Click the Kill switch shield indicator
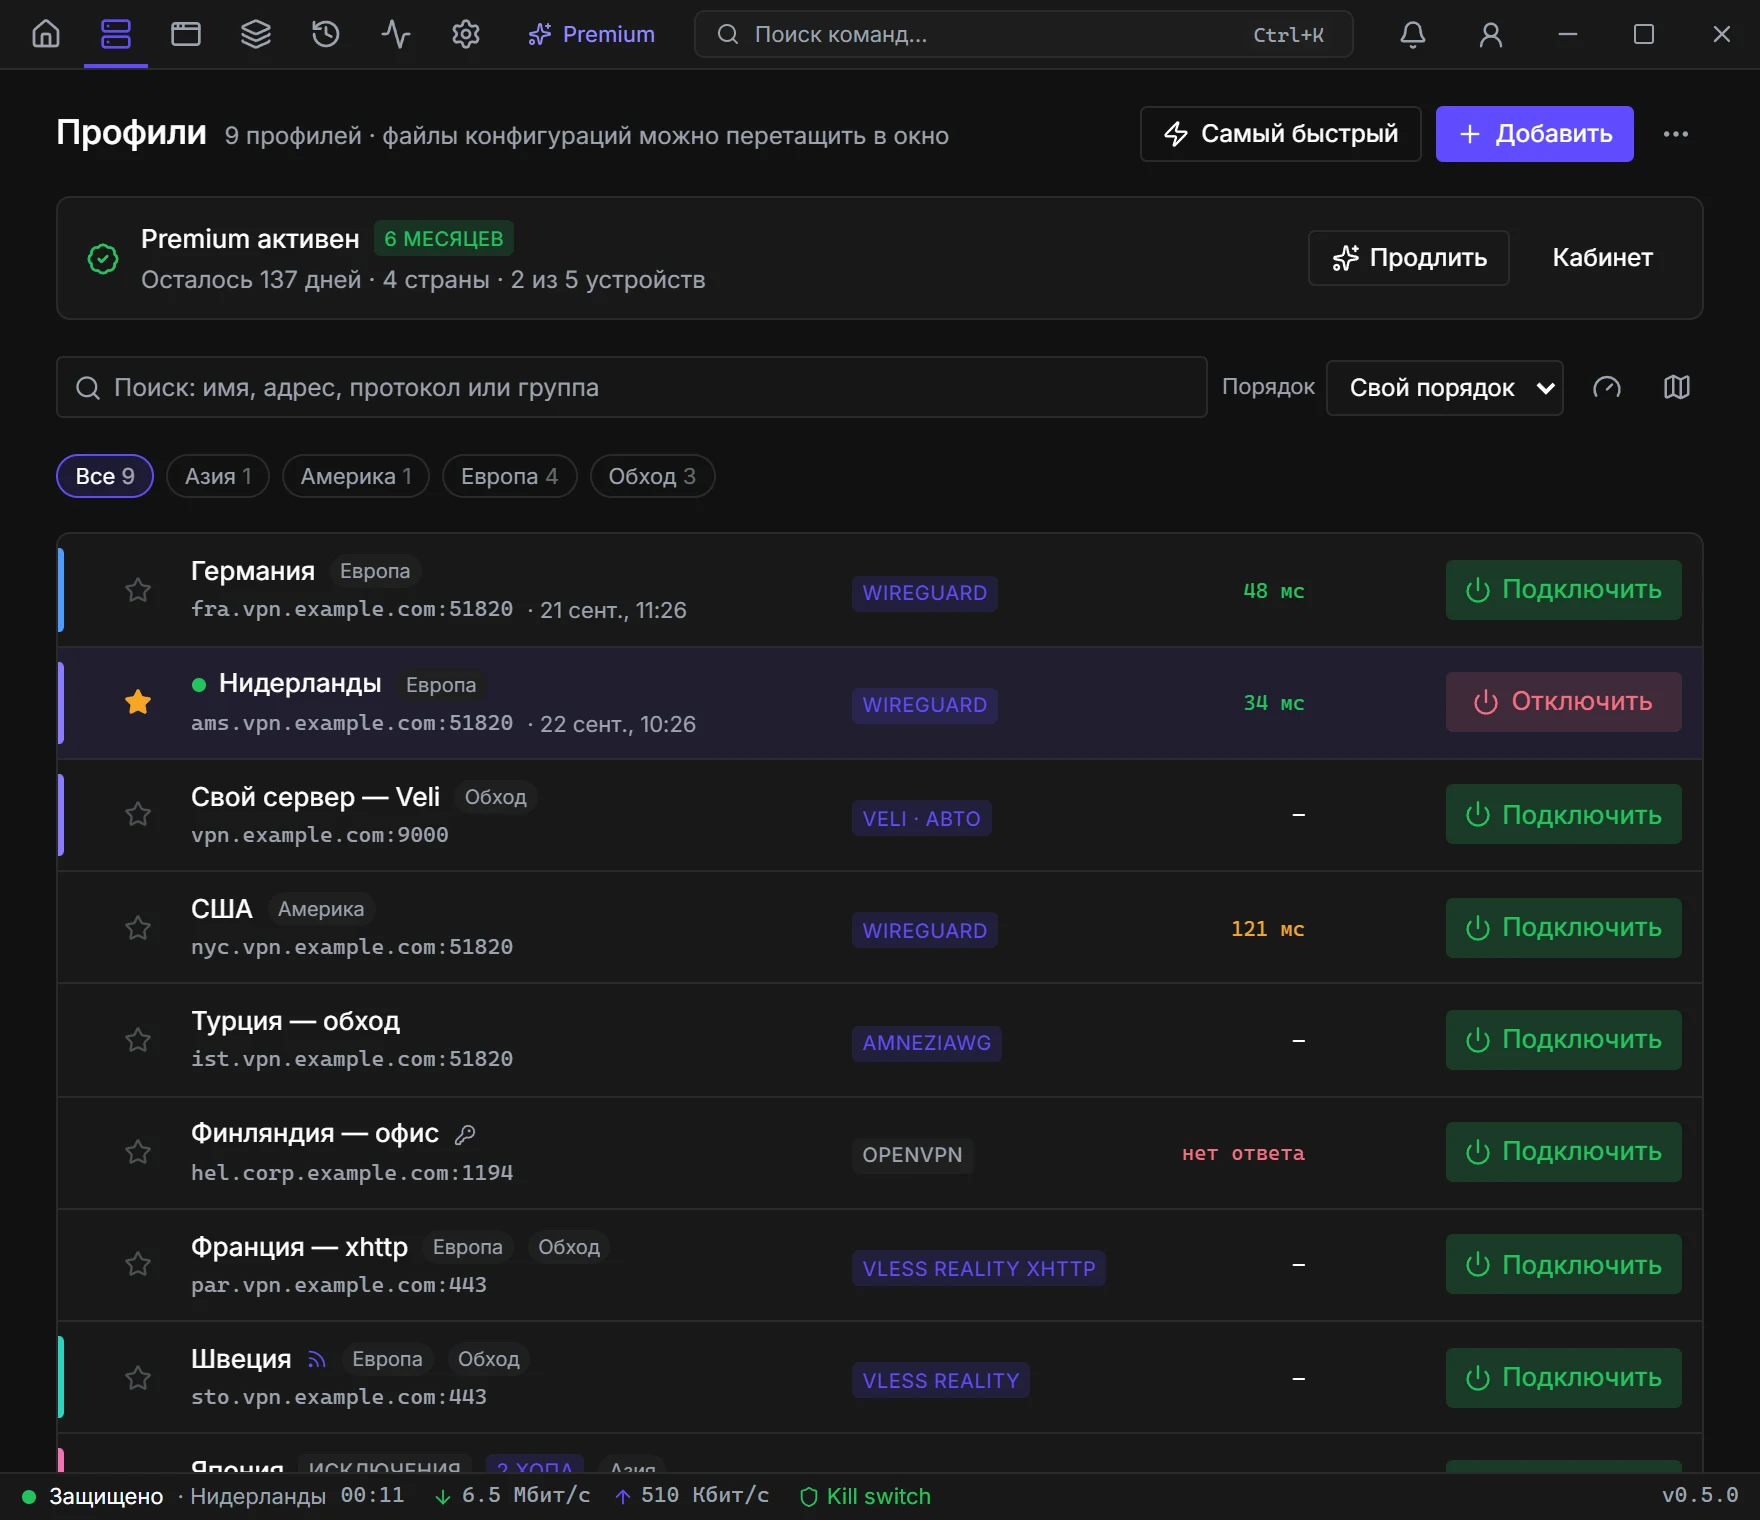This screenshot has height=1520, width=1760. (865, 1496)
